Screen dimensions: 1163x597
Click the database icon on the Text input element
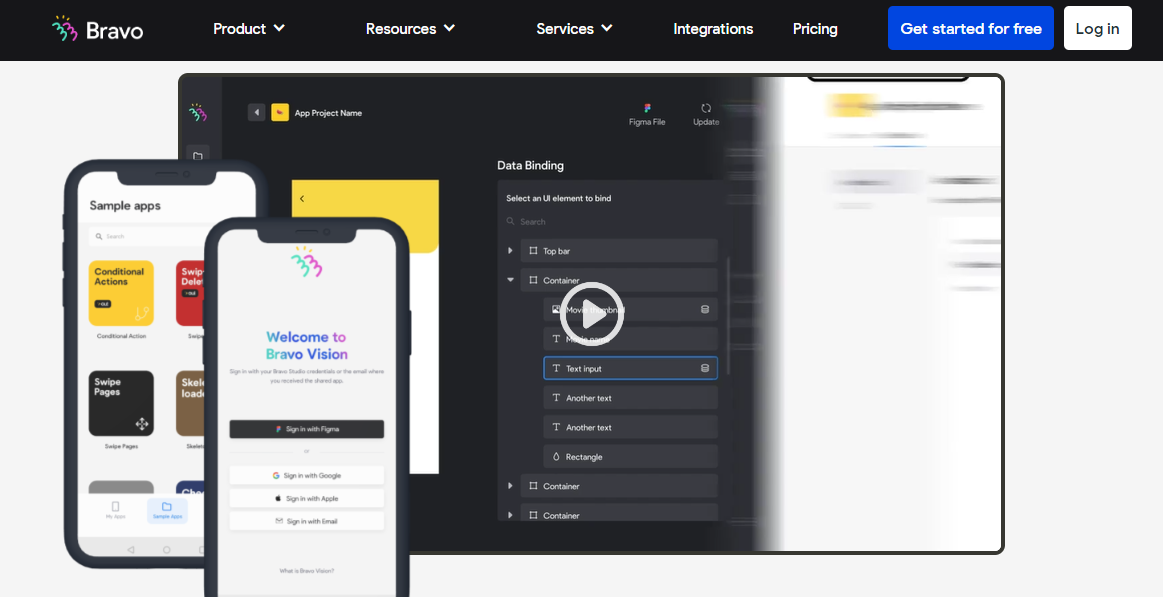(x=707, y=368)
